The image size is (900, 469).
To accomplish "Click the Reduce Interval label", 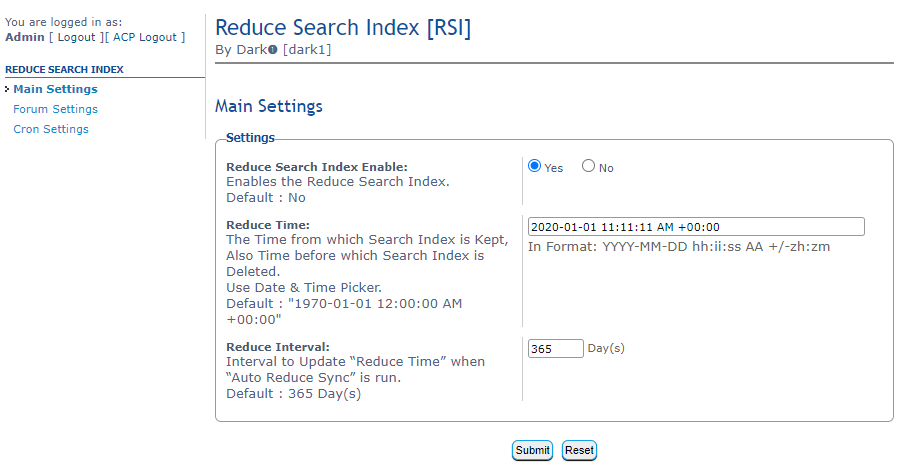I will (278, 347).
